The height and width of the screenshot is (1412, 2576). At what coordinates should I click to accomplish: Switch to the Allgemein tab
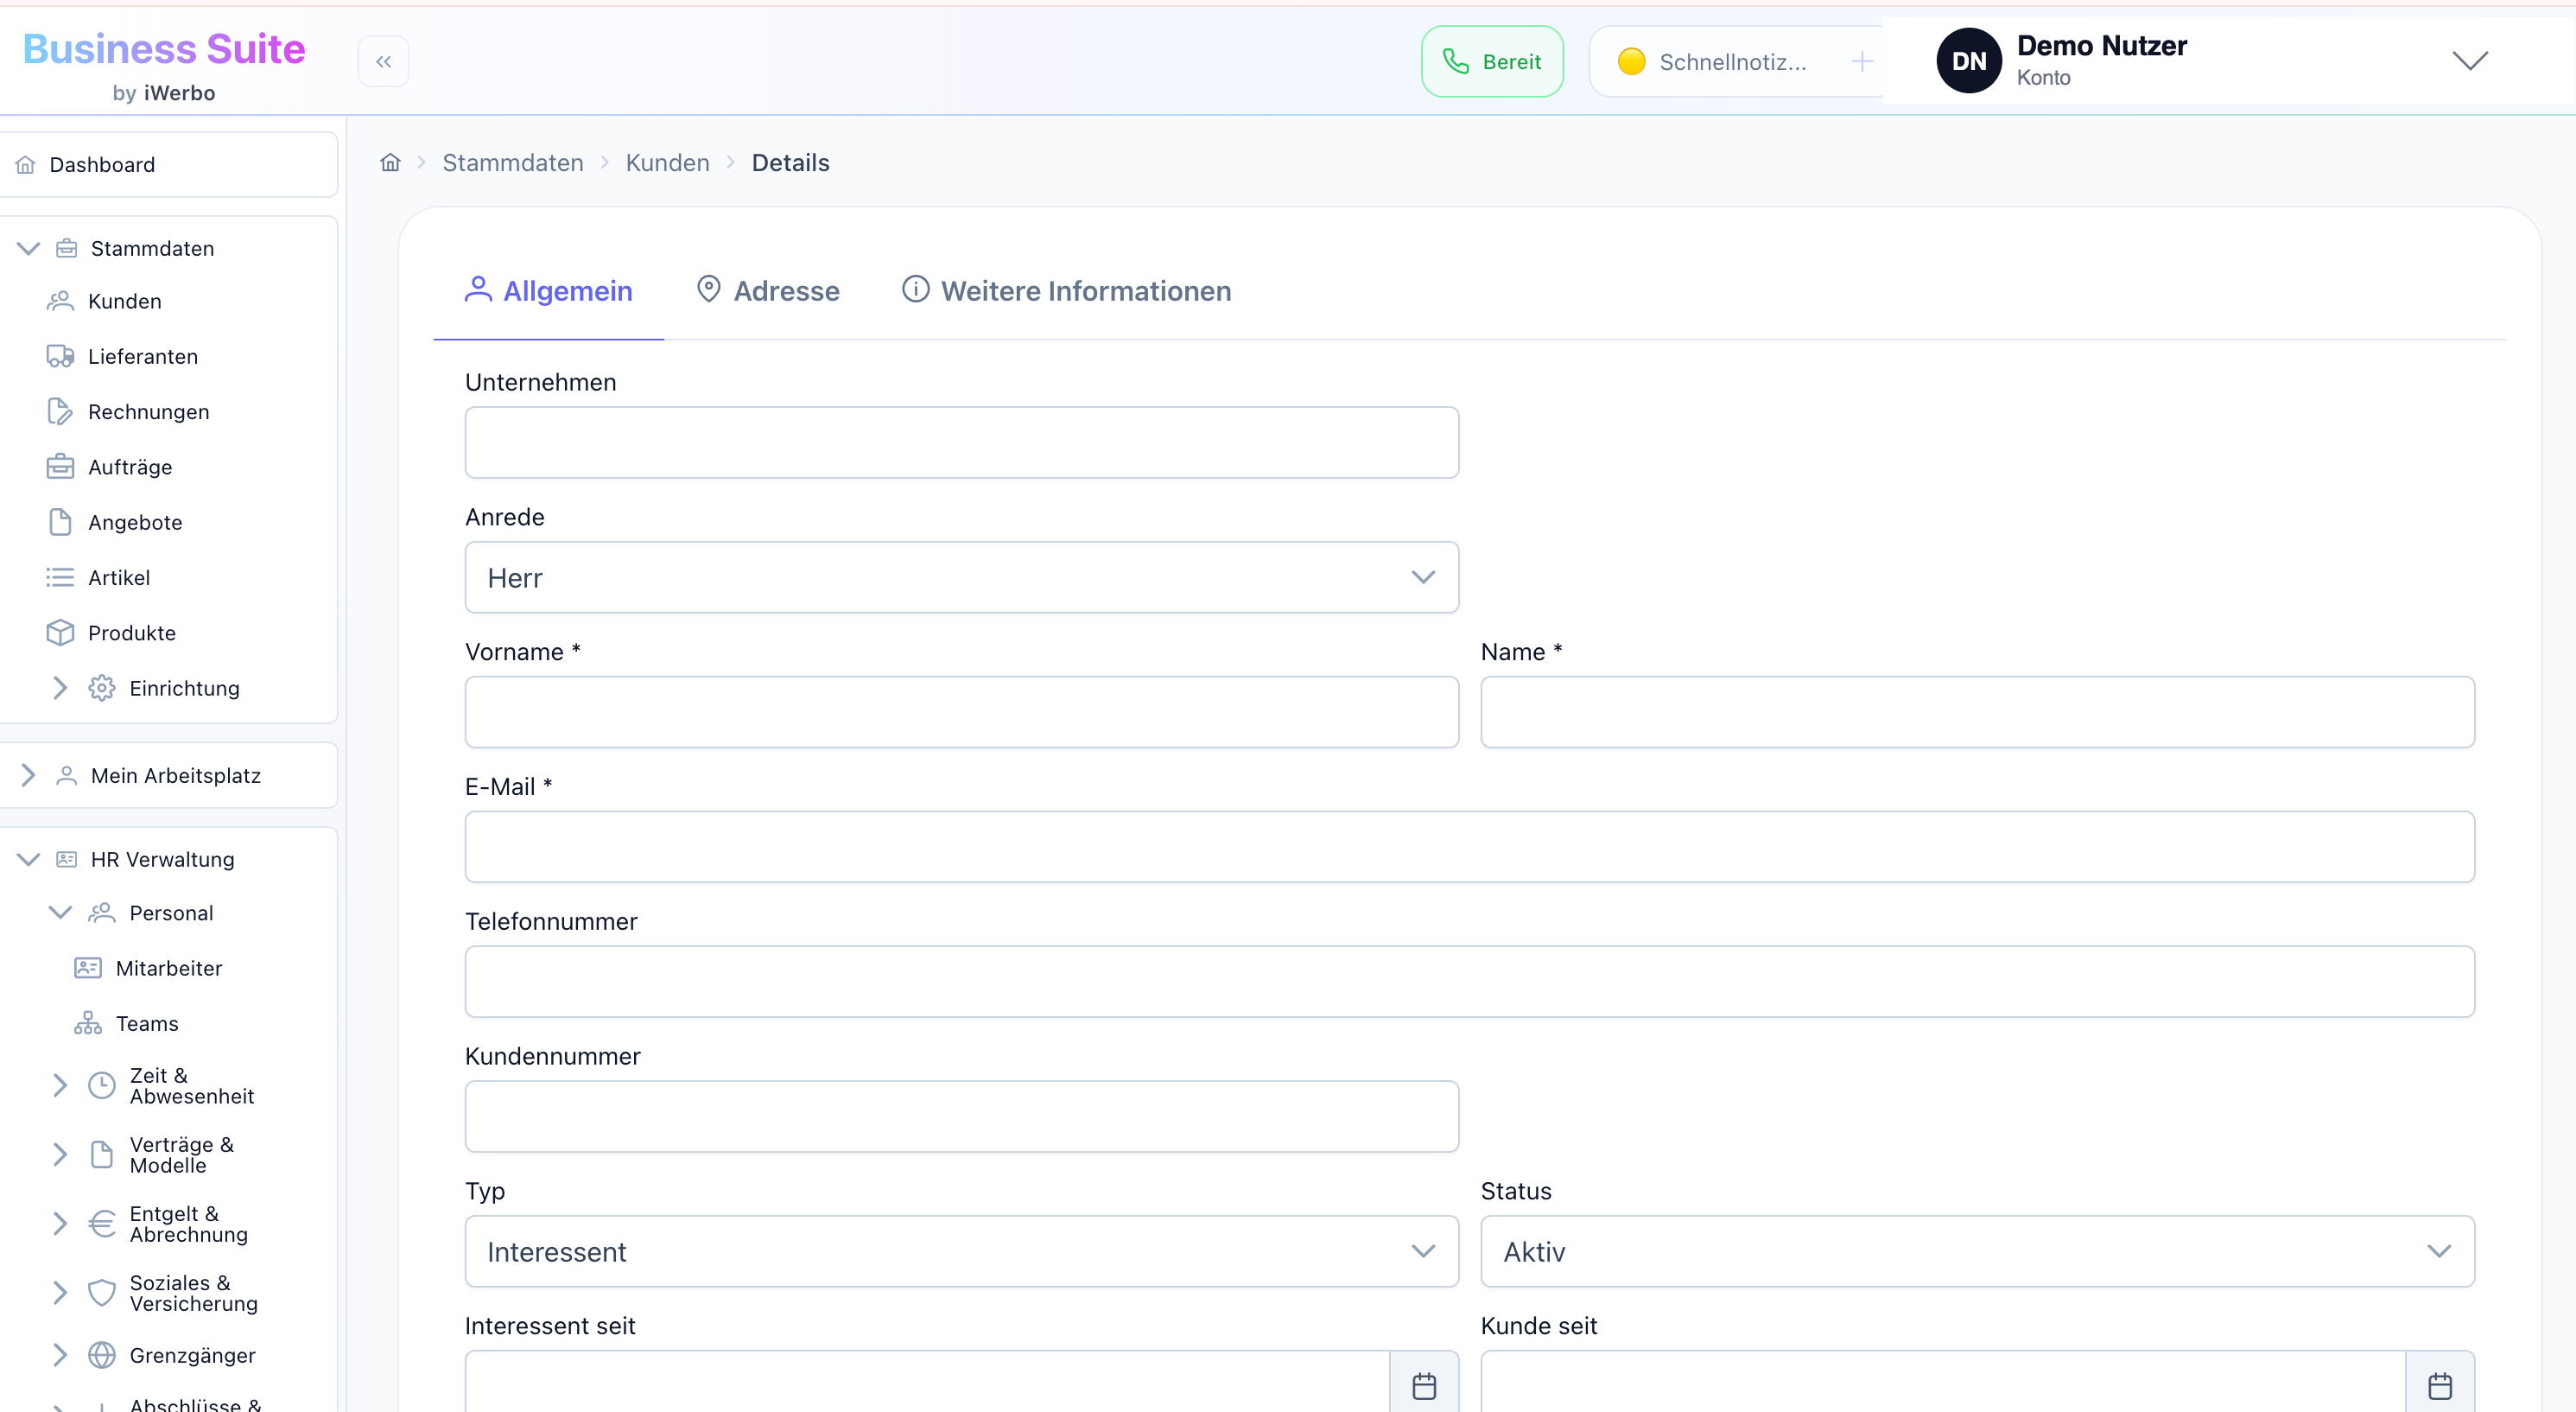pos(548,291)
